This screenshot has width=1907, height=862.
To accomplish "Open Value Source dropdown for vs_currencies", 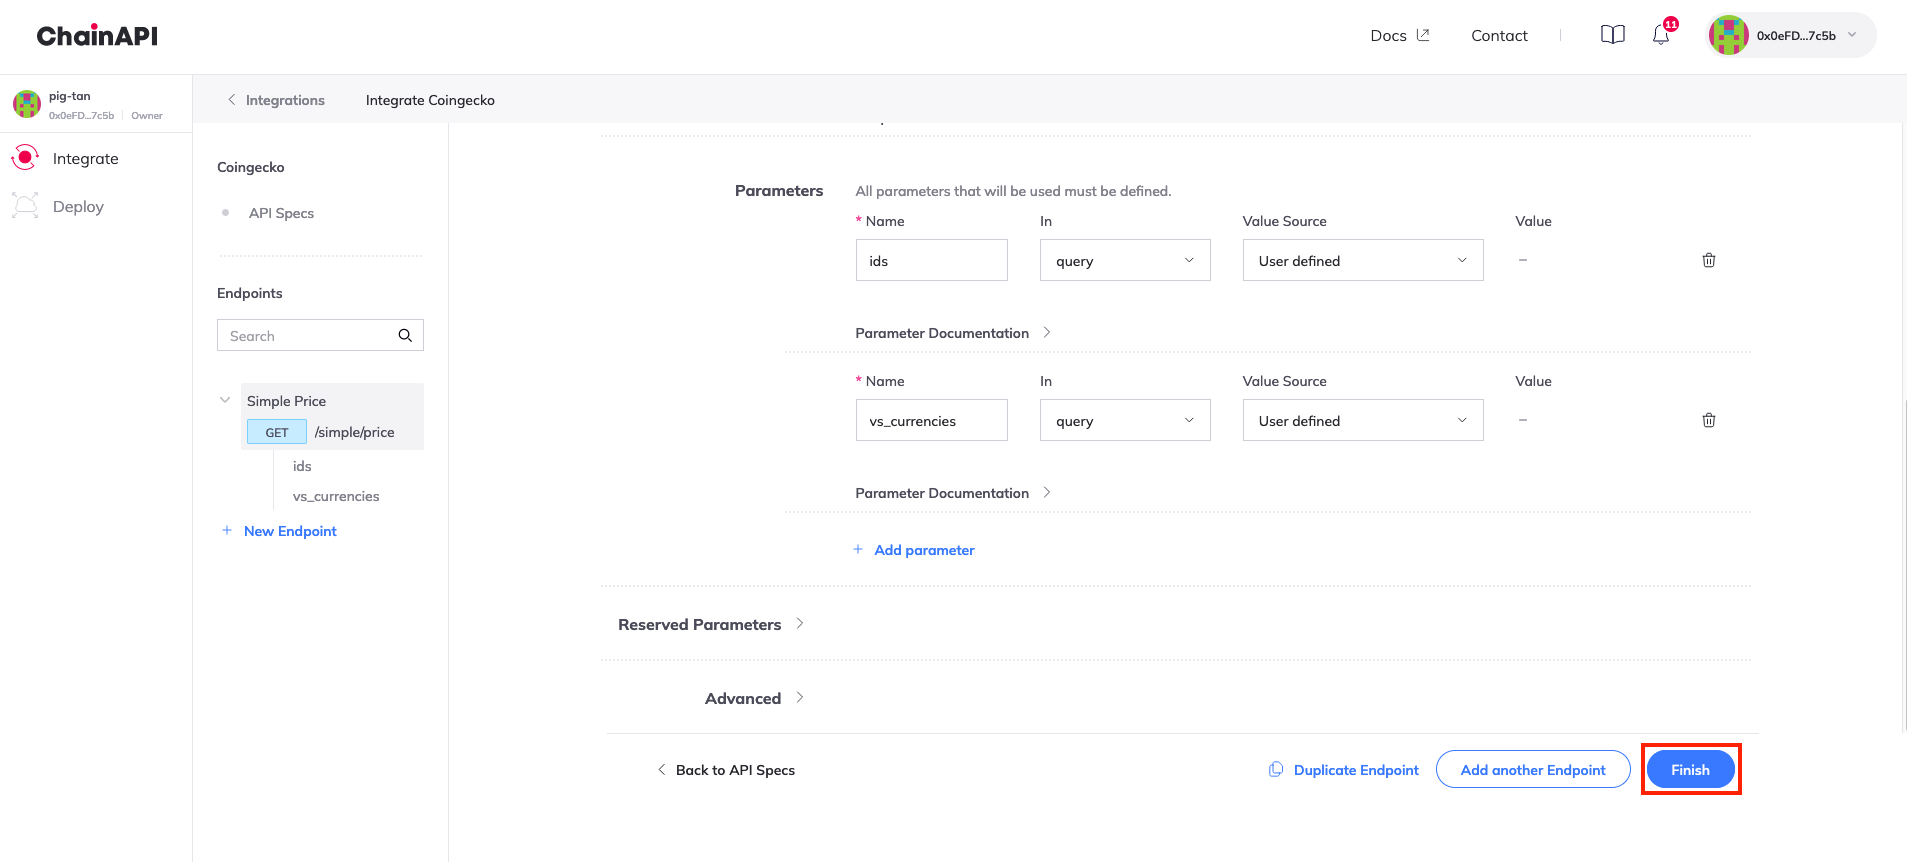I will point(1362,420).
